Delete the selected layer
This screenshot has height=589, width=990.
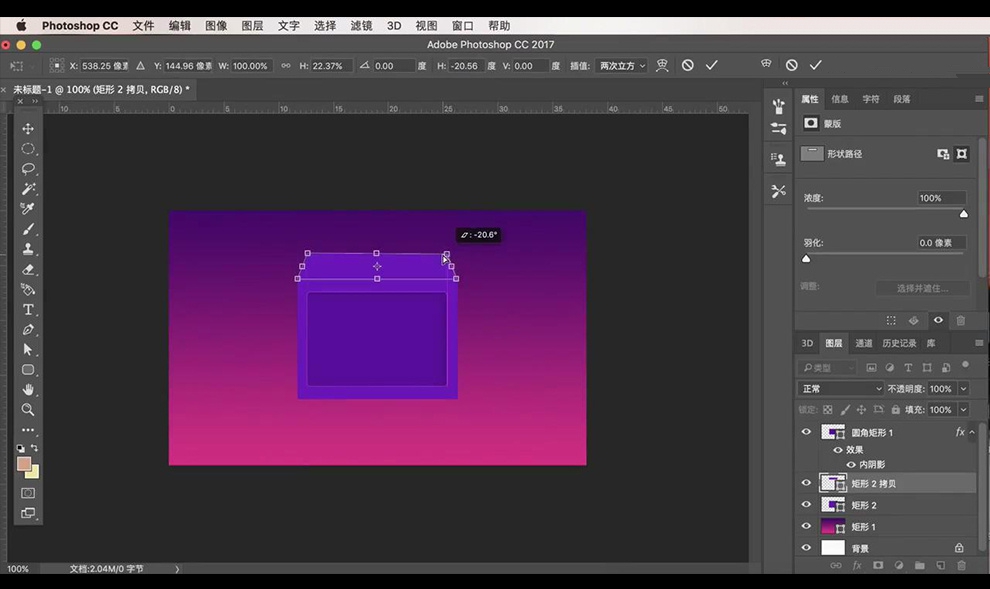[x=961, y=566]
